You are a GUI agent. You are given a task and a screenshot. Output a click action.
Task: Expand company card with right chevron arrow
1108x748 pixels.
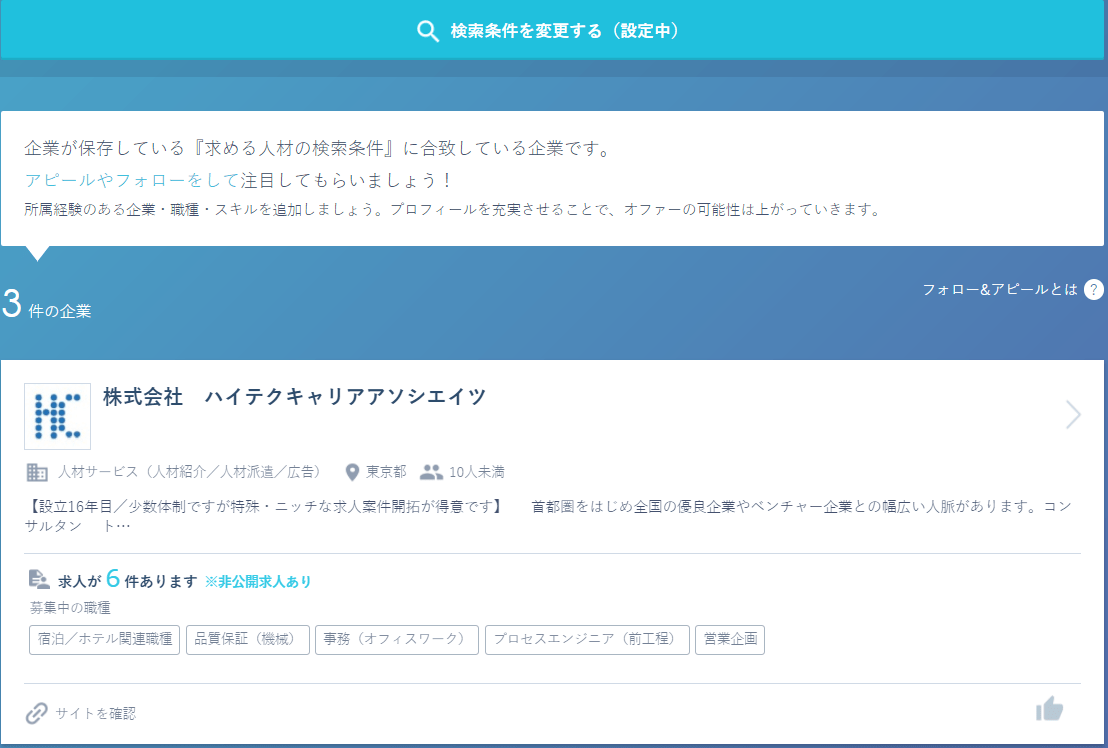click(x=1073, y=415)
